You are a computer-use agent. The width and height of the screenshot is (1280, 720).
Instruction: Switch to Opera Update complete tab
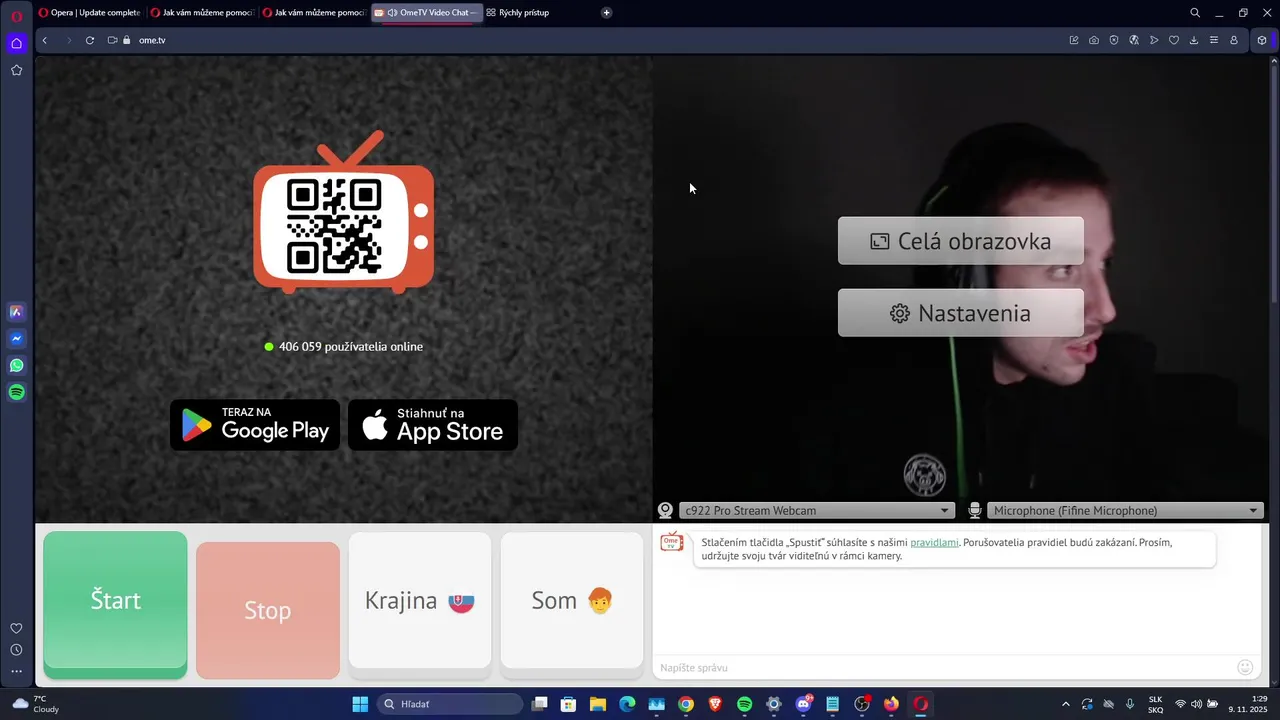(x=90, y=13)
